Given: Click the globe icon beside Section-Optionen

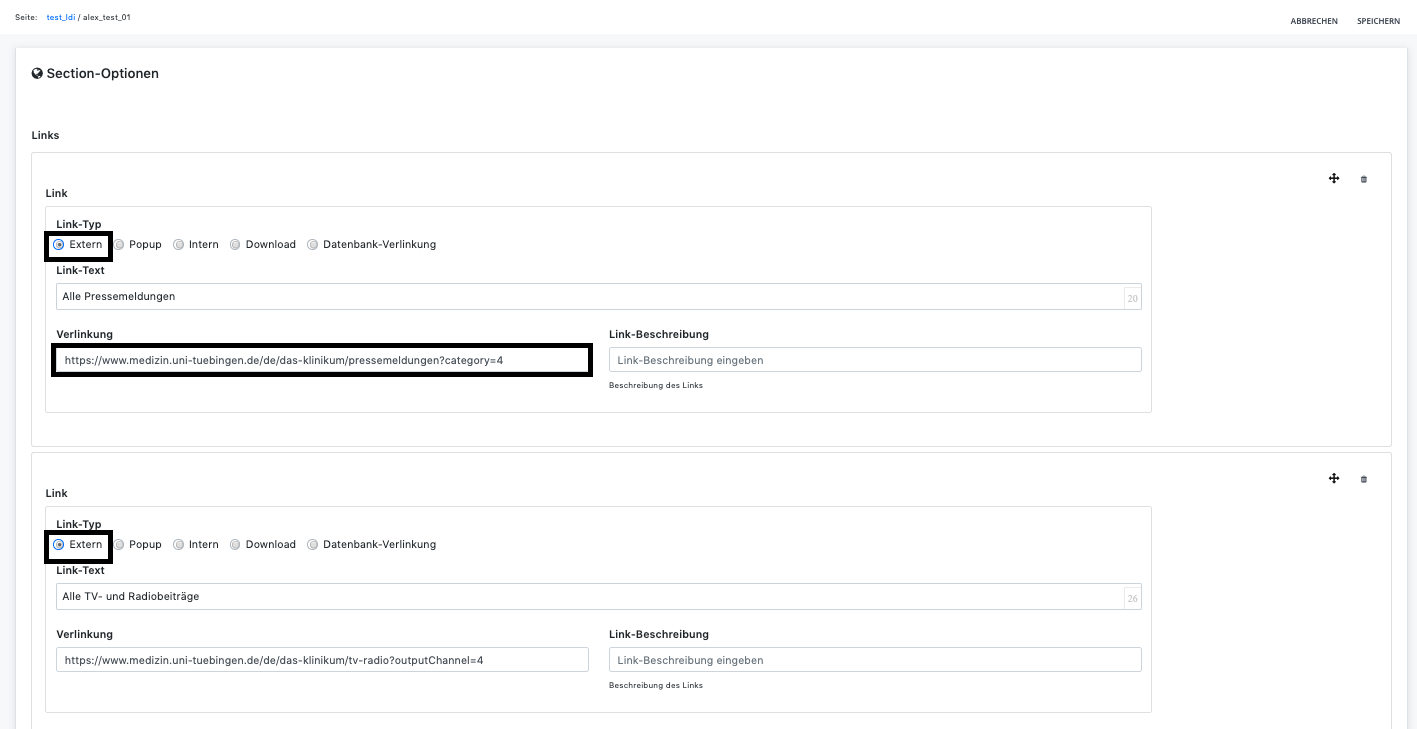Looking at the screenshot, I should pyautogui.click(x=37, y=73).
